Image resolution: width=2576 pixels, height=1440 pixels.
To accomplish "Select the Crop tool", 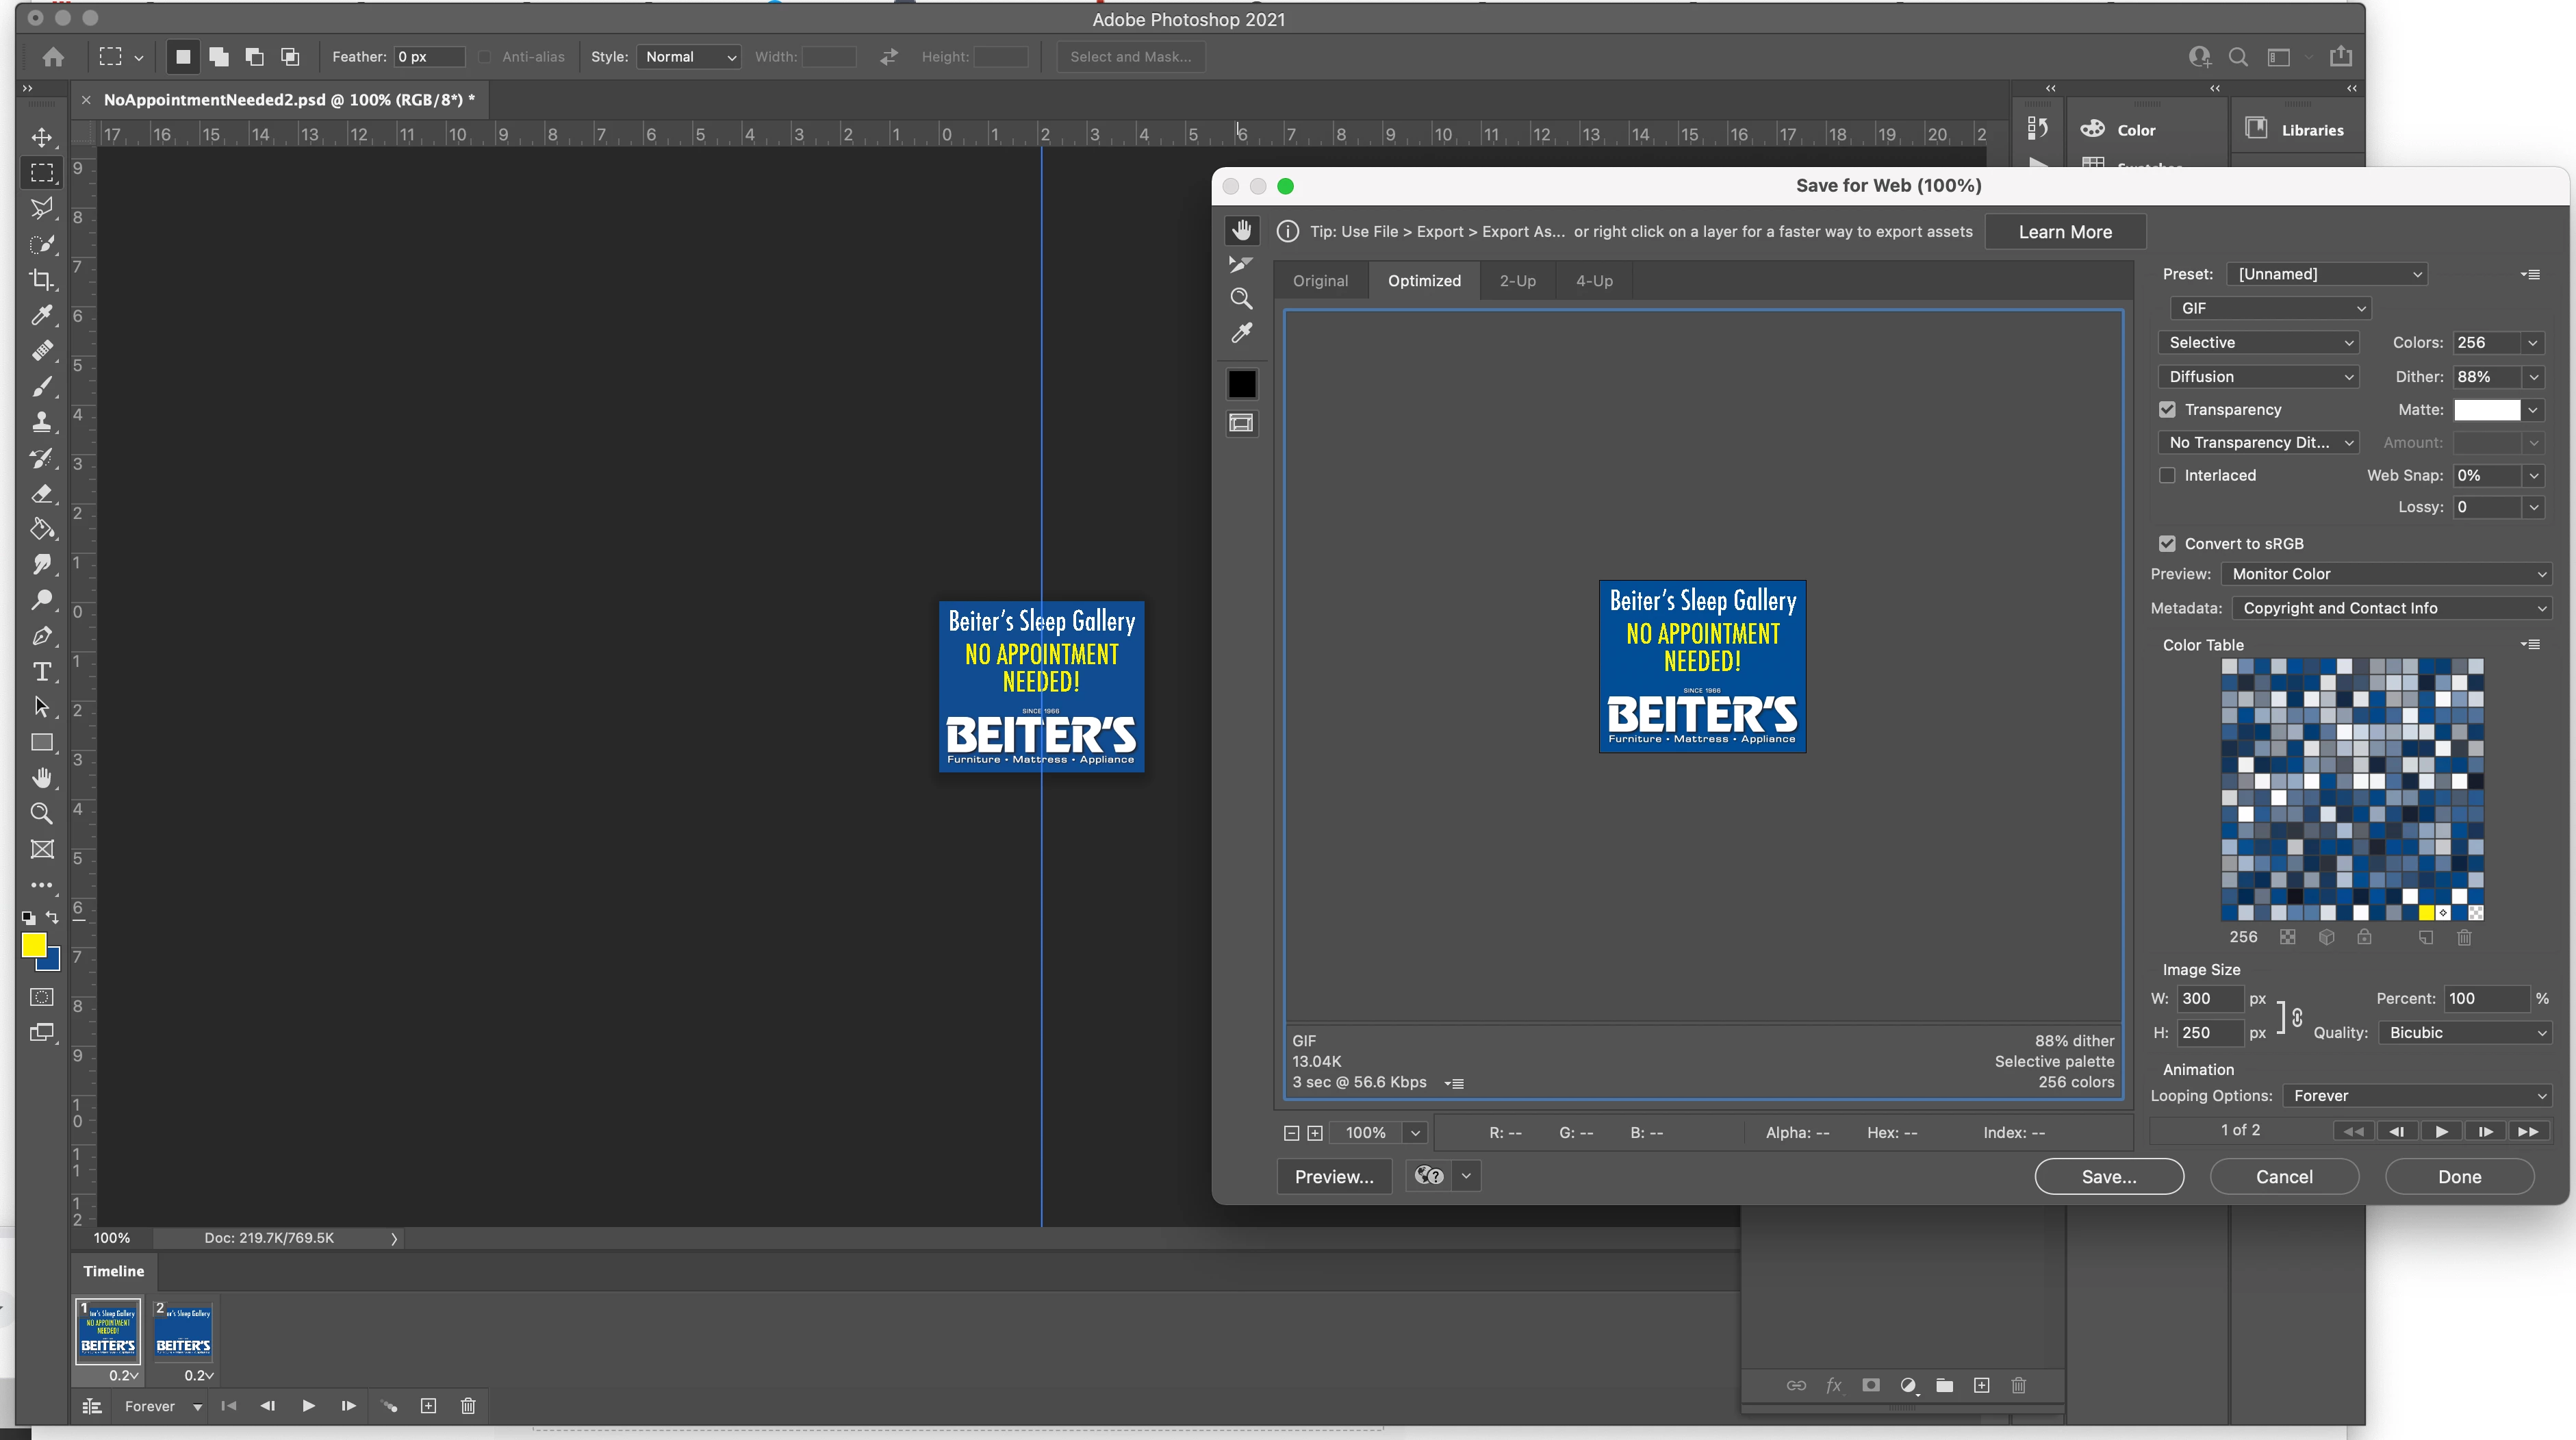I will point(41,280).
